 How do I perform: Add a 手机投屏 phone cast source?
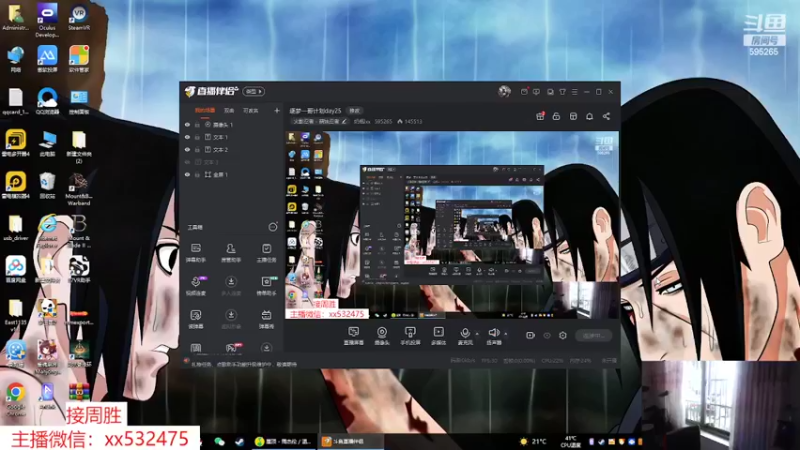410,336
